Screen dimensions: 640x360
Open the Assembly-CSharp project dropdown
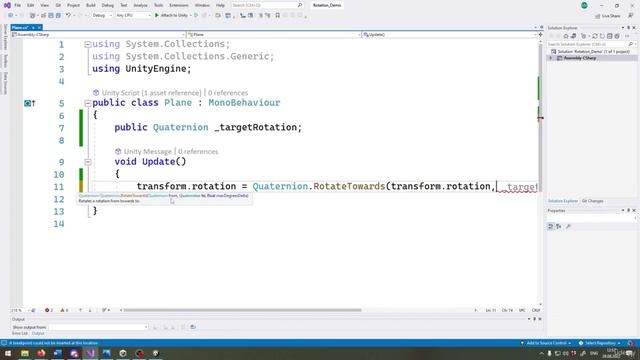(98, 35)
